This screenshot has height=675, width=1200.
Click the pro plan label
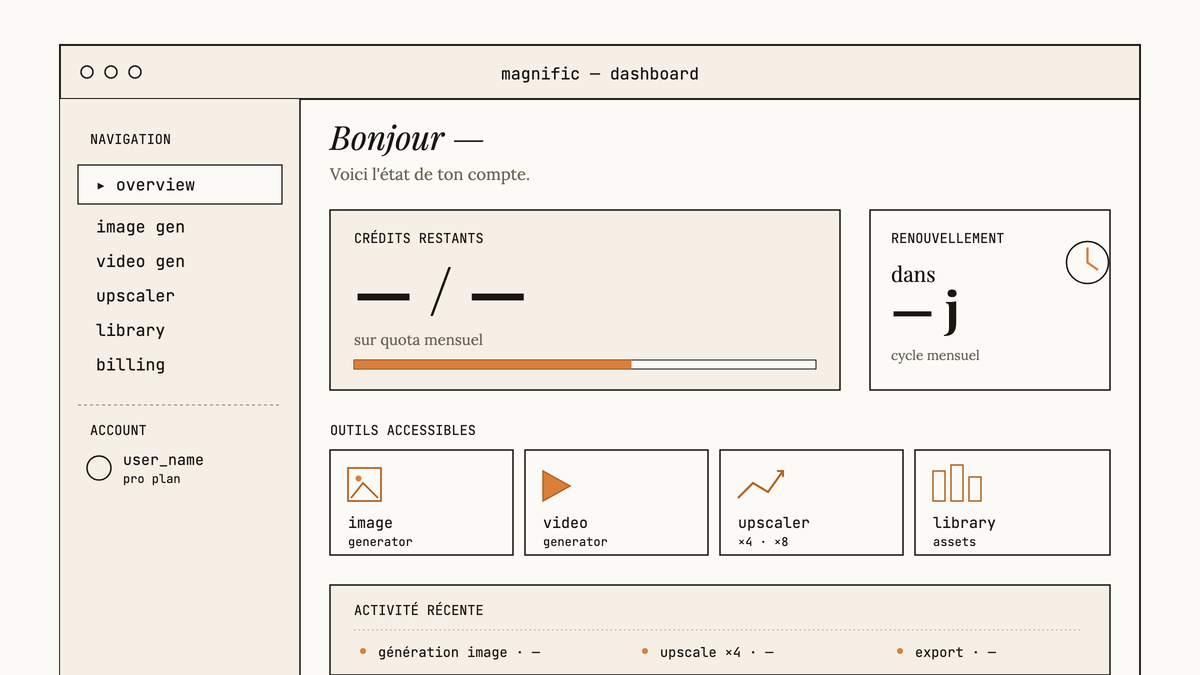tap(152, 479)
